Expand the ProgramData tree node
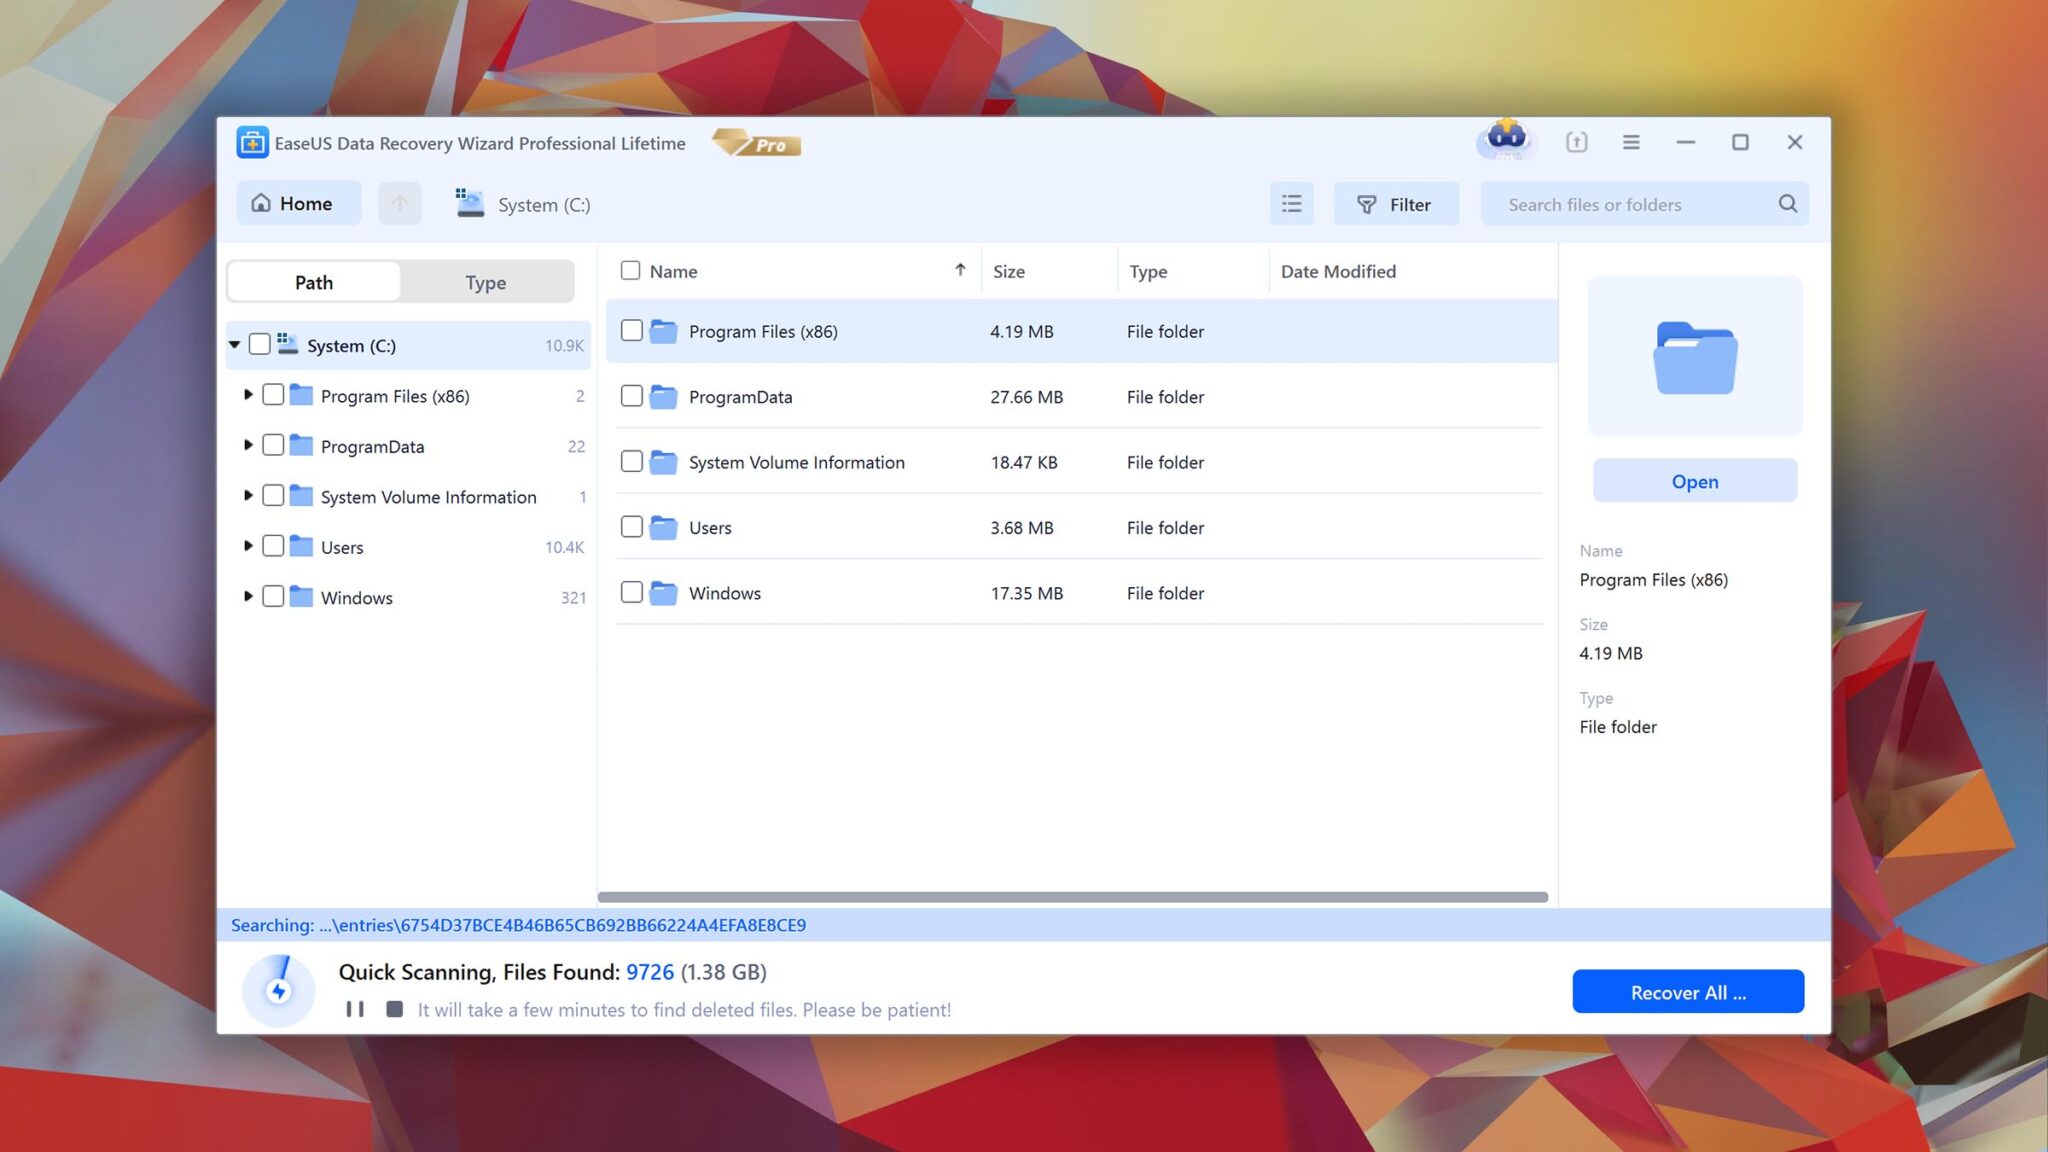This screenshot has height=1152, width=2048. (249, 445)
